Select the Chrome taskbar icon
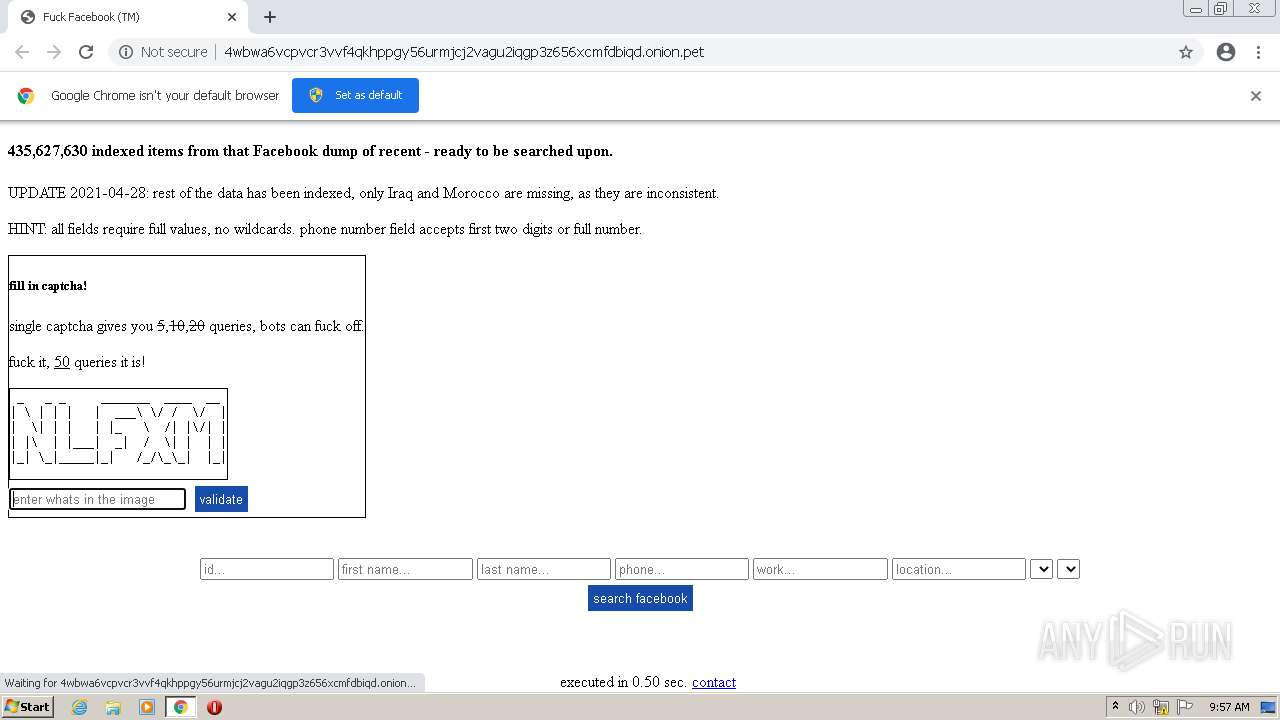This screenshot has height=720, width=1280. coord(181,707)
